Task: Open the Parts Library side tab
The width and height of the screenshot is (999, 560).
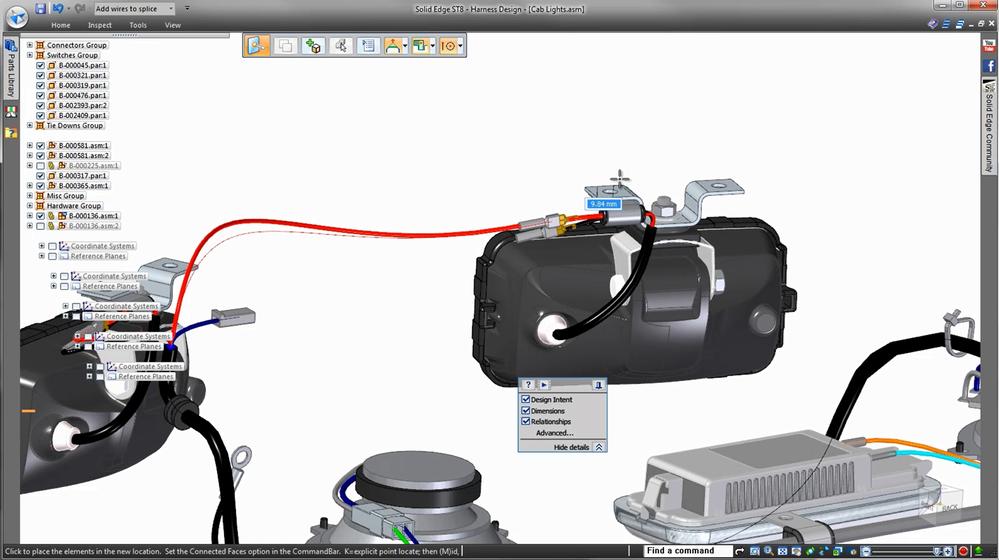Action: (11, 68)
